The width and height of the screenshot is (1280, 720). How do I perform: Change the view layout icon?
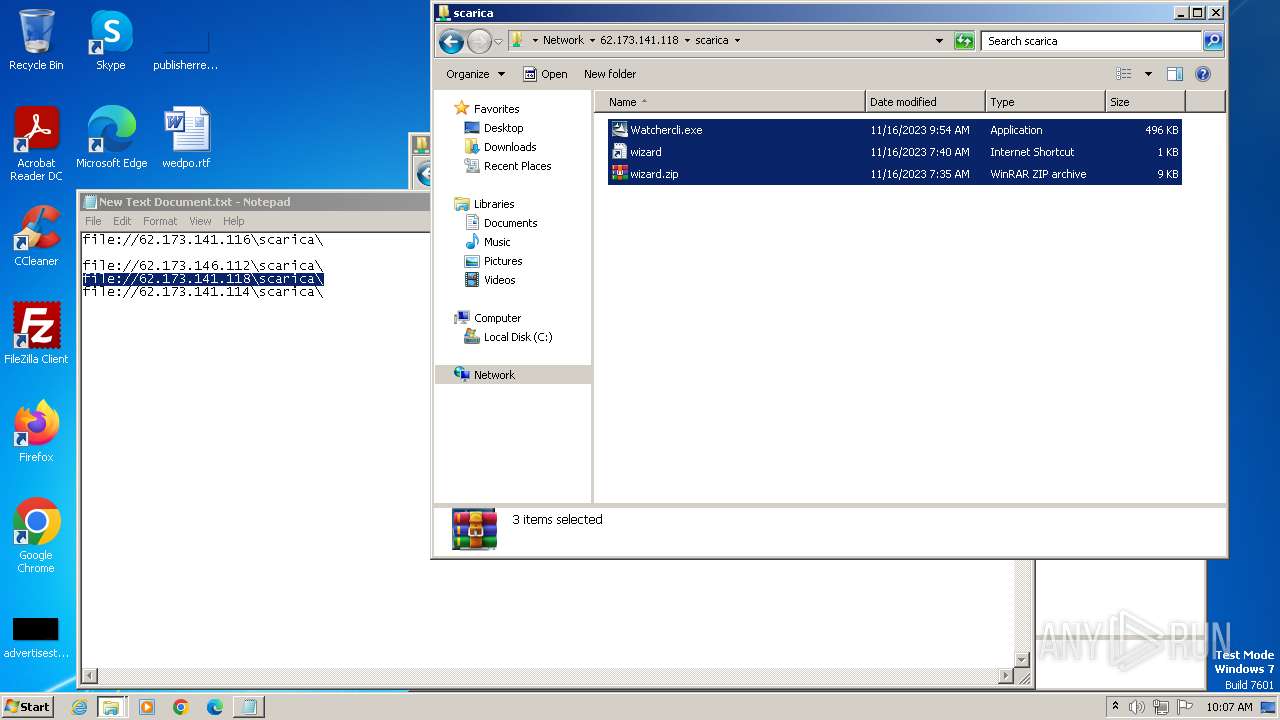(x=1124, y=74)
